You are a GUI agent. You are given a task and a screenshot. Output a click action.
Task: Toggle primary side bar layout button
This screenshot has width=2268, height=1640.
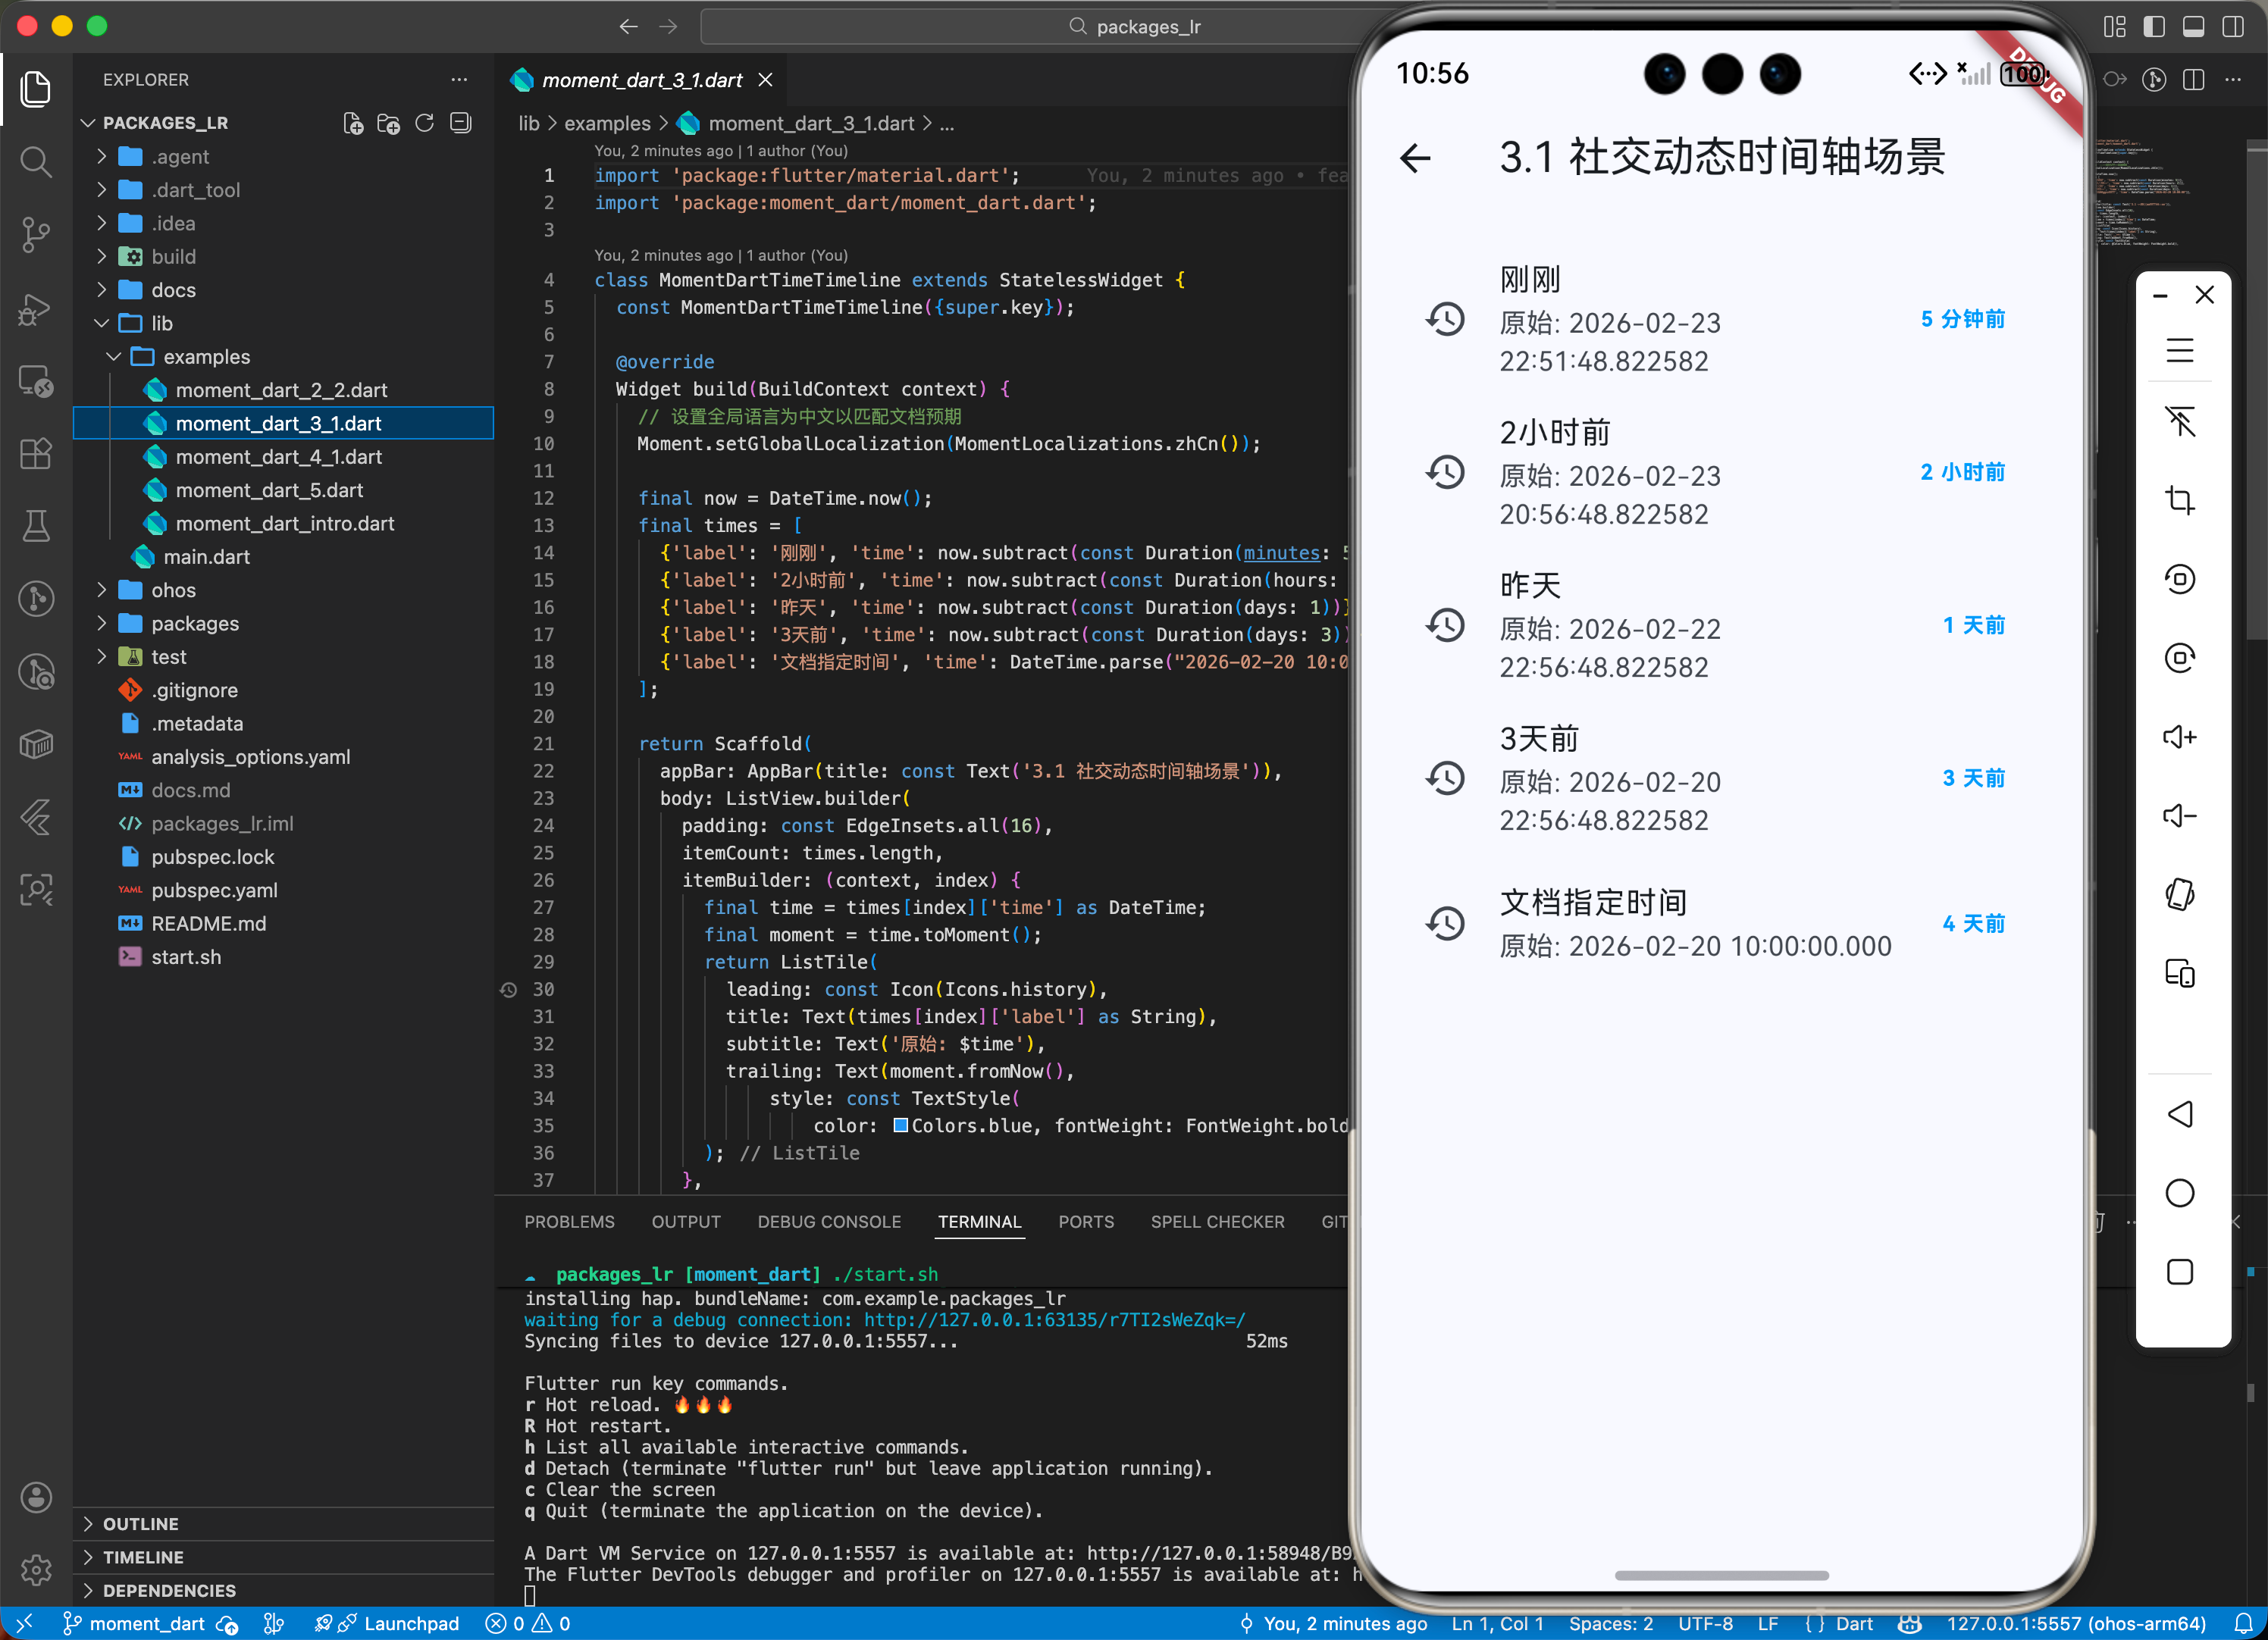[2153, 26]
